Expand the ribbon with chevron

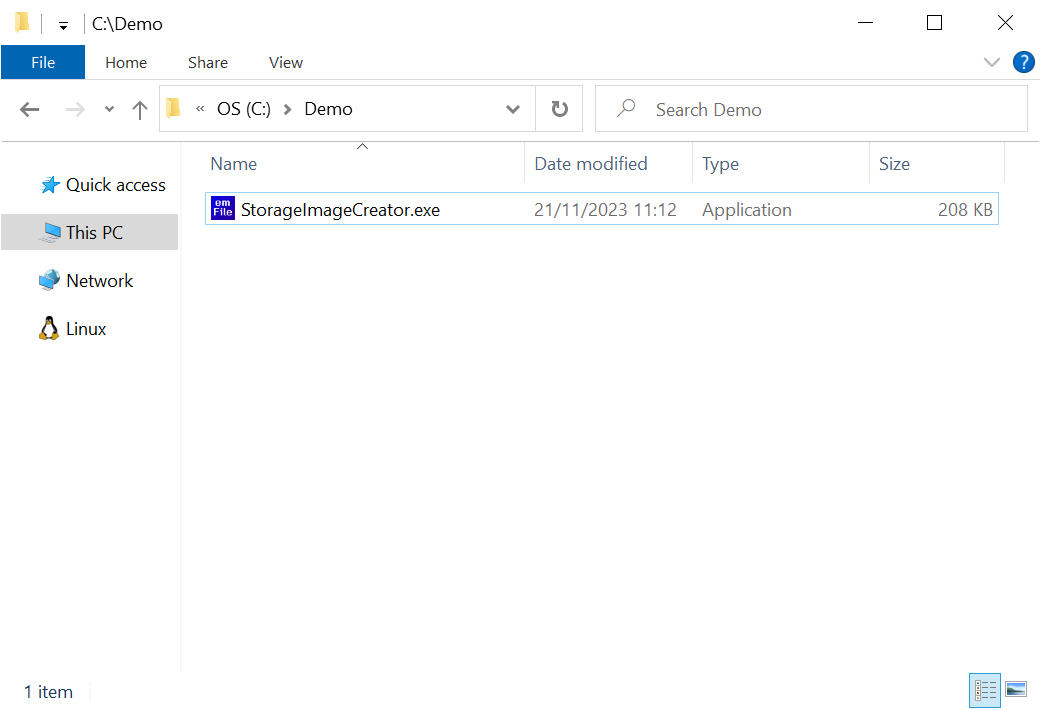tap(991, 62)
